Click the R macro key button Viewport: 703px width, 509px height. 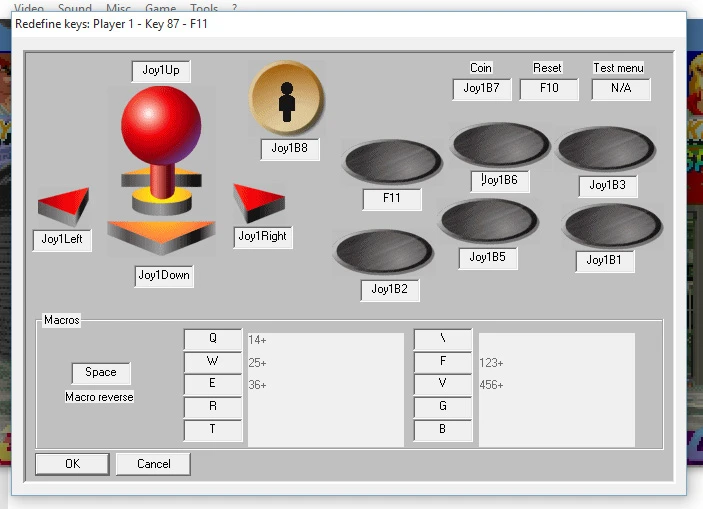coord(213,407)
